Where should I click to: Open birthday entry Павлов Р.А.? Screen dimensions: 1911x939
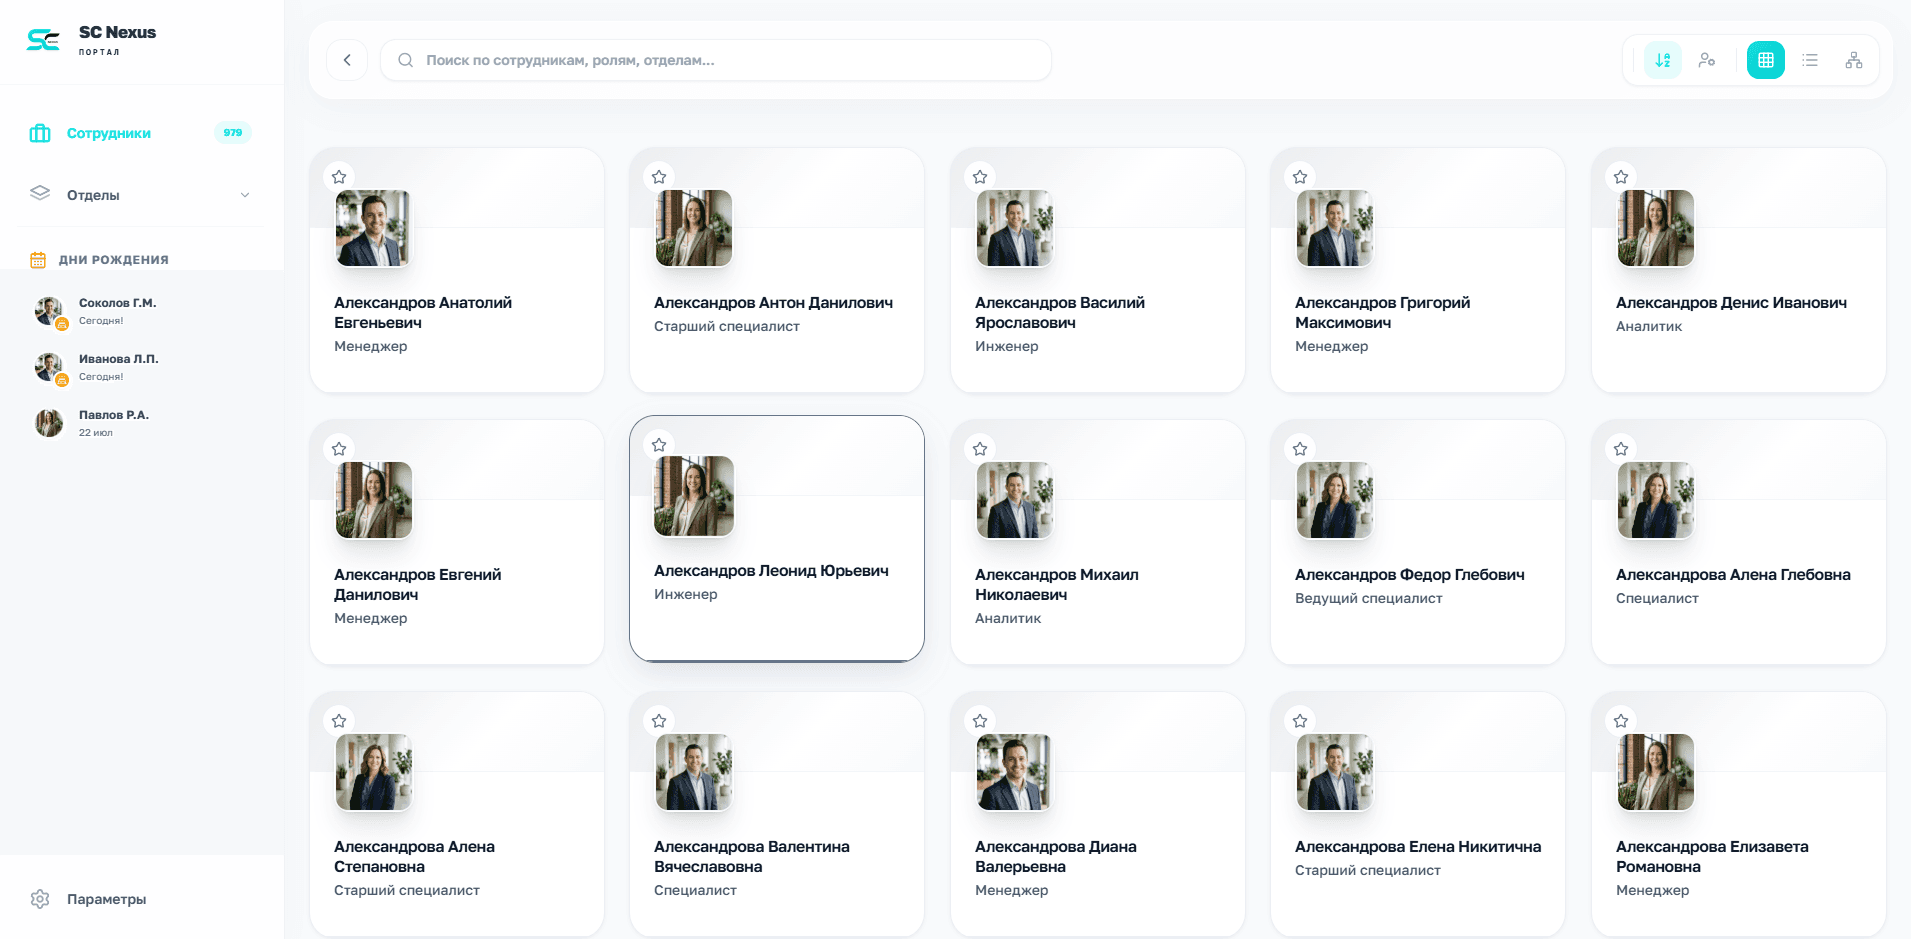pyautogui.click(x=141, y=423)
